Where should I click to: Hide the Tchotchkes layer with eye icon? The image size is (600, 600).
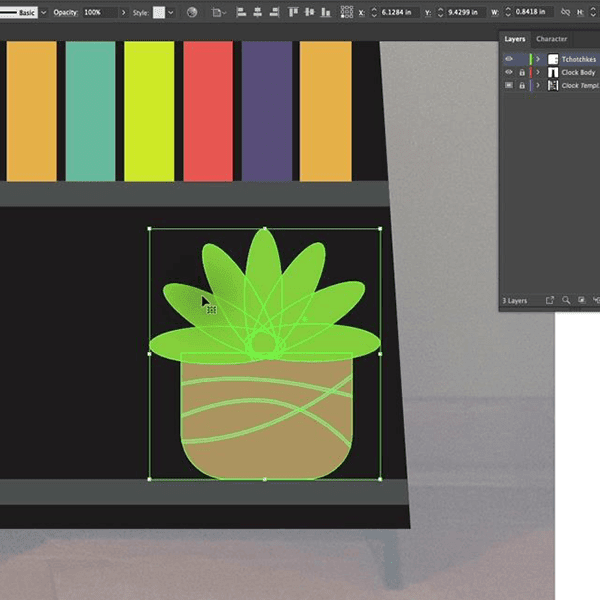click(x=509, y=59)
